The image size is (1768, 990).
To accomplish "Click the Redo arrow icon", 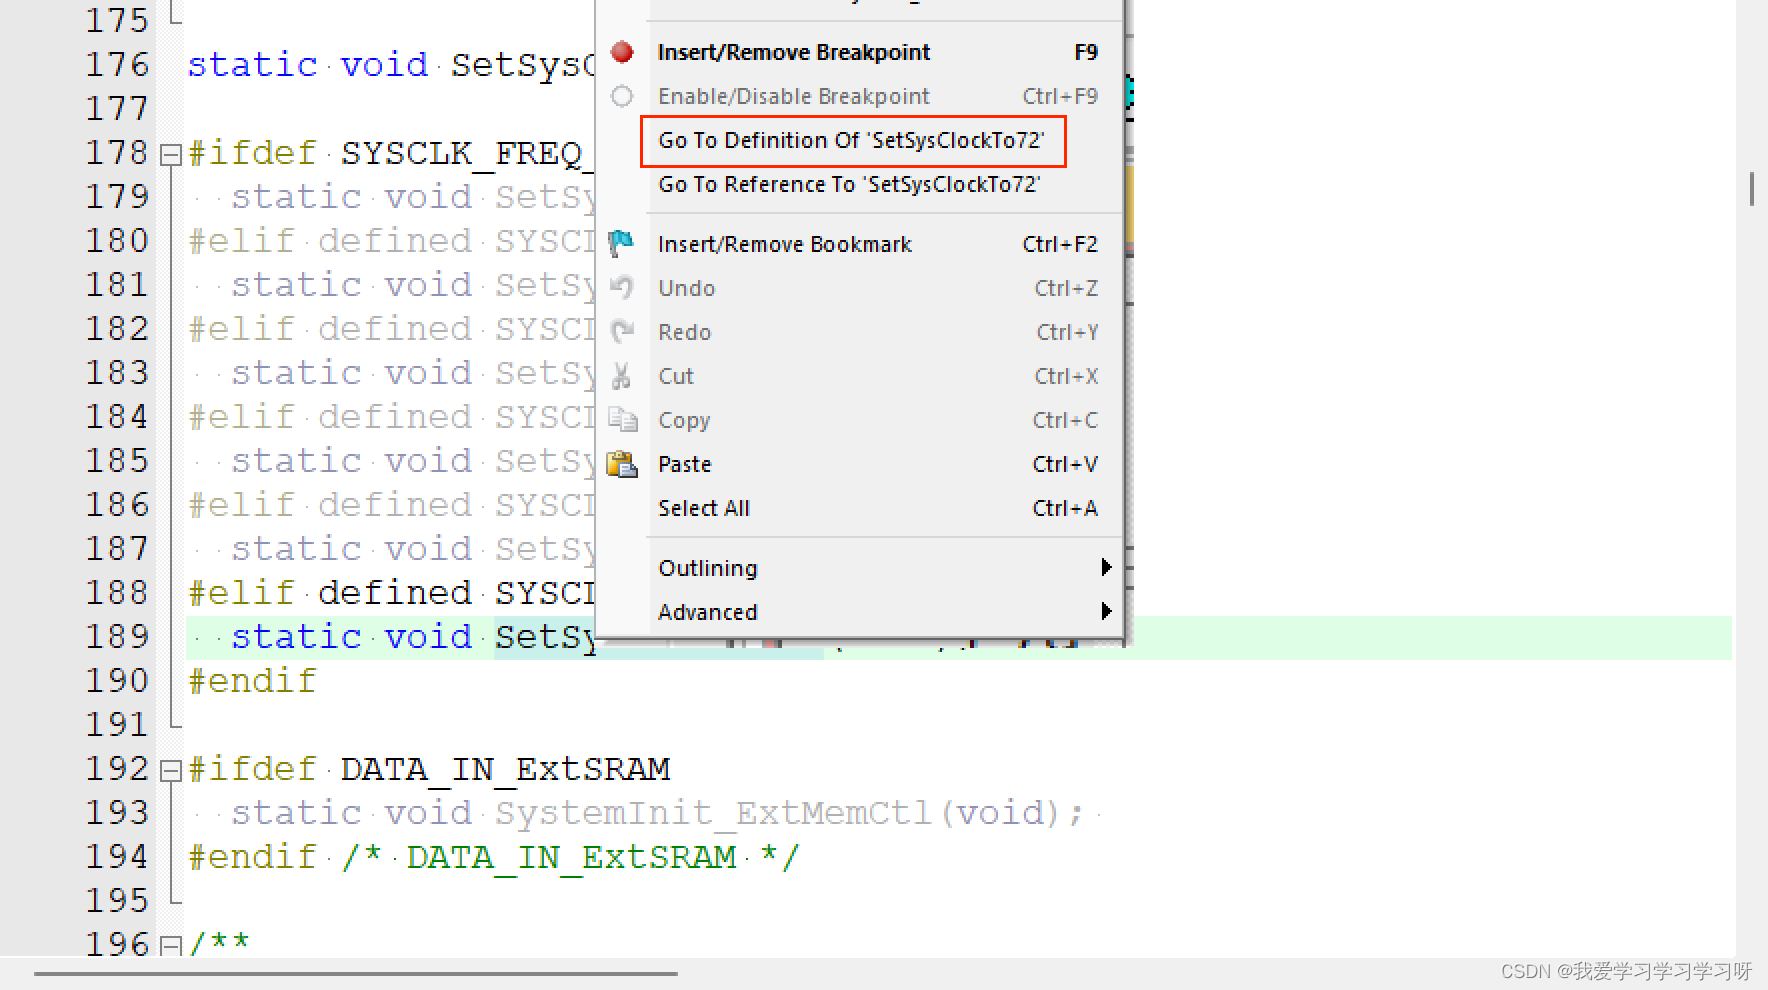I will [622, 331].
